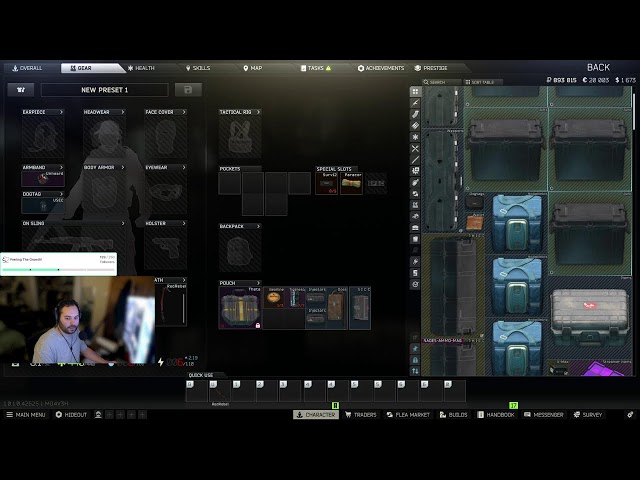Expand the Eyewear slot chevron
This screenshot has height=480, width=640.
(x=184, y=167)
